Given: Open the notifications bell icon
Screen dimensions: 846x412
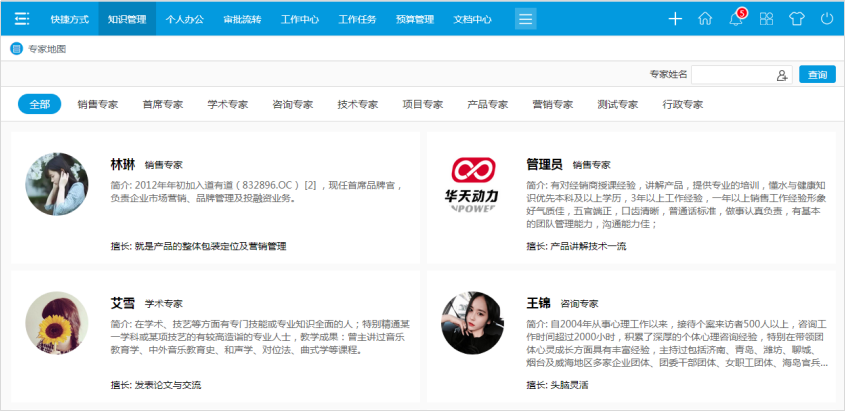Looking at the screenshot, I should tap(735, 19).
